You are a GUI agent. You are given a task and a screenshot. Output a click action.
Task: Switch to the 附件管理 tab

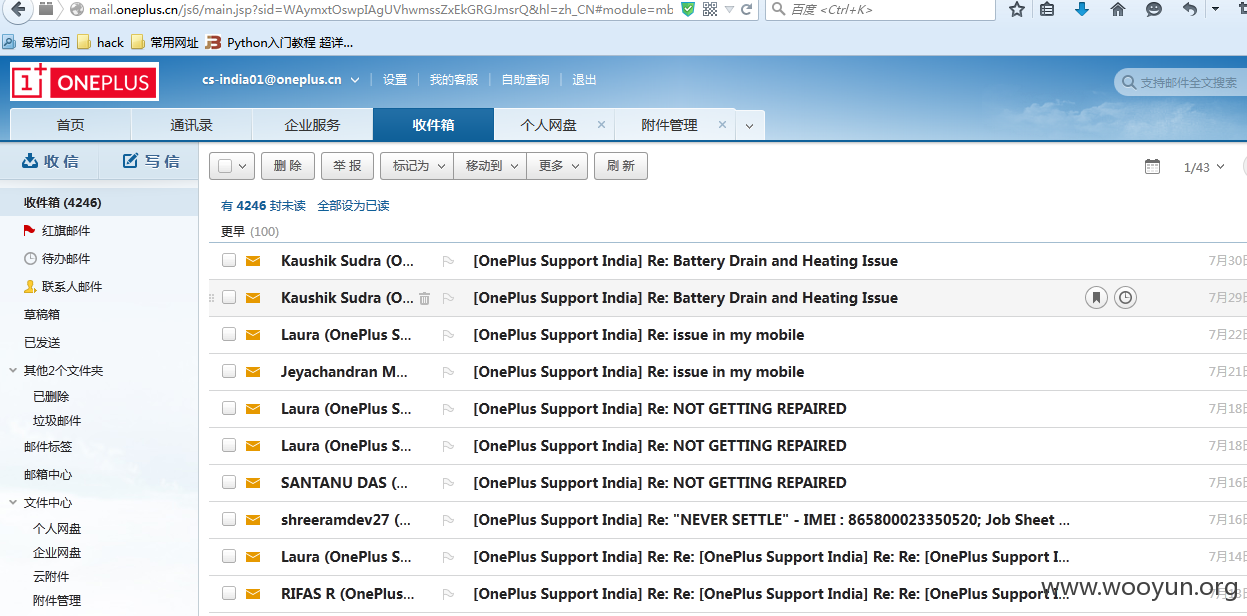tap(669, 125)
